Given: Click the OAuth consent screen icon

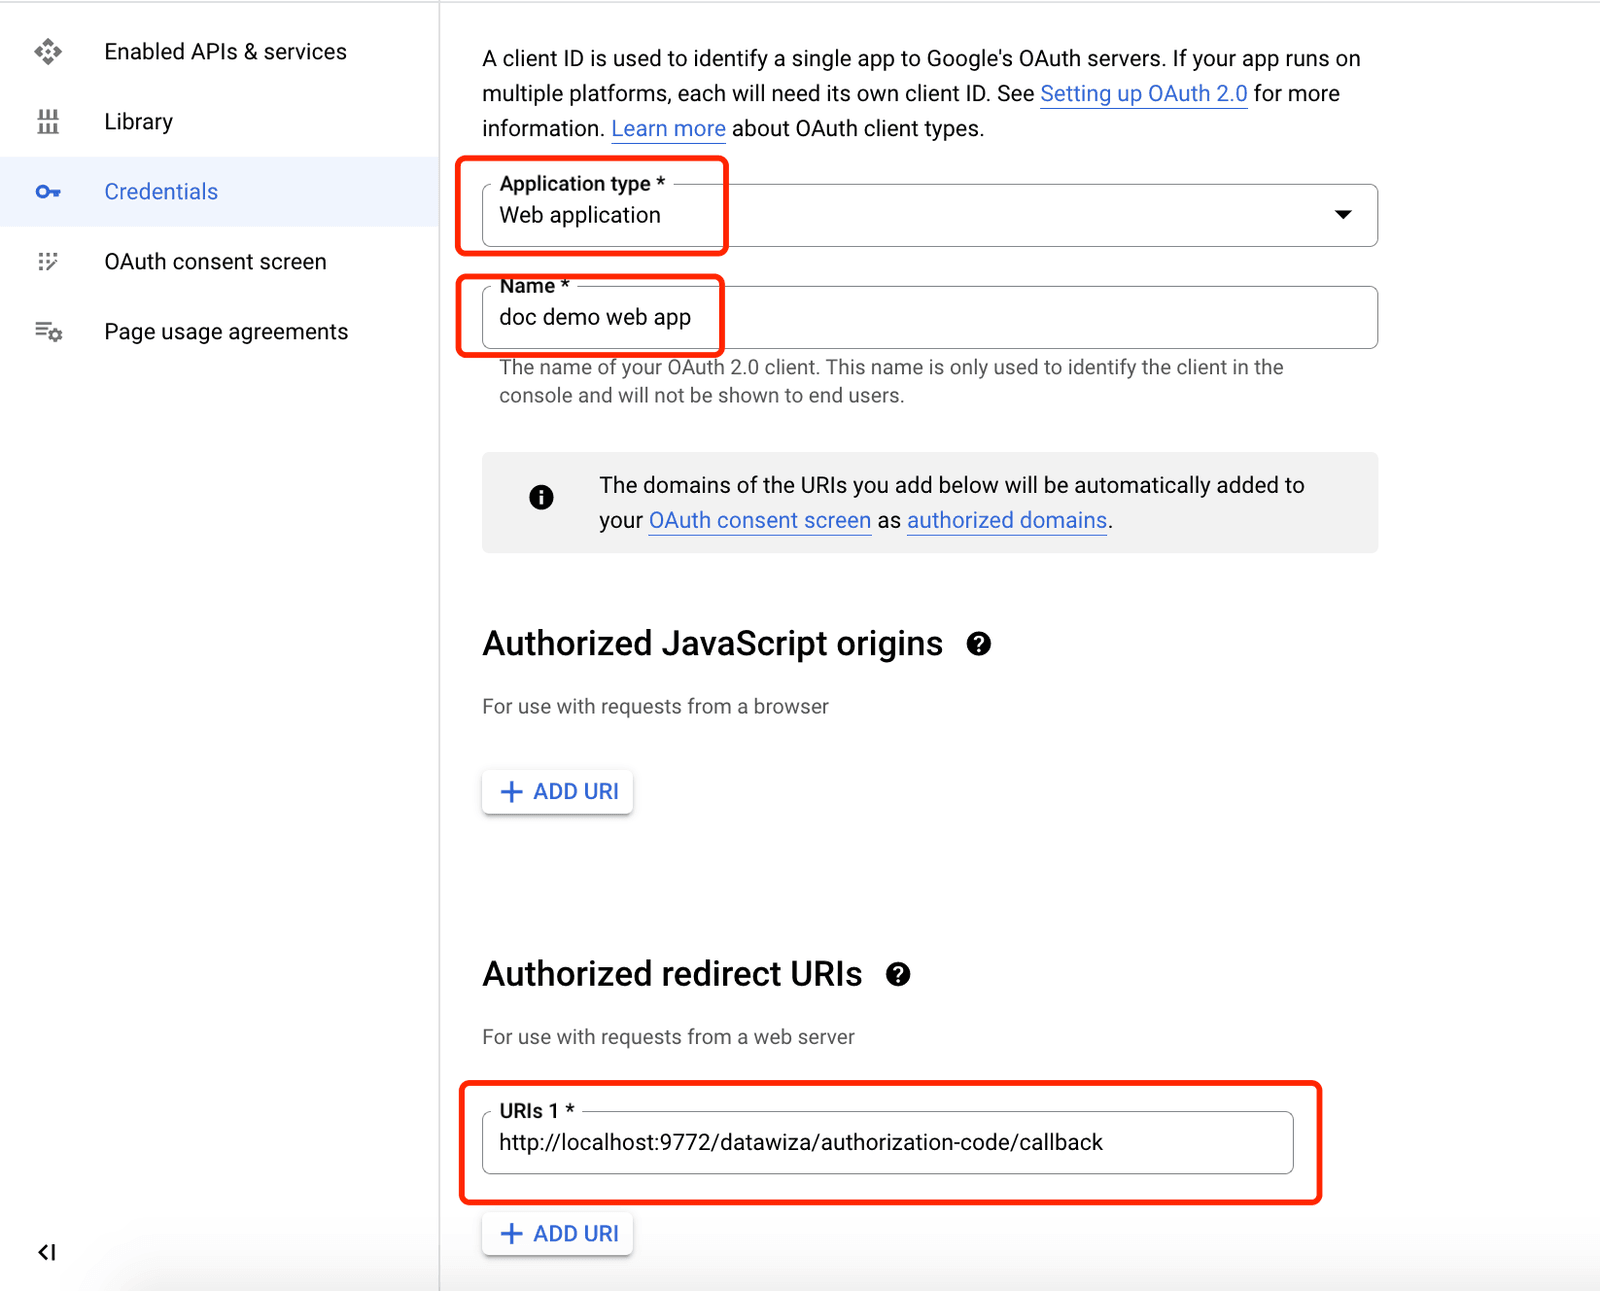Looking at the screenshot, I should coord(48,262).
